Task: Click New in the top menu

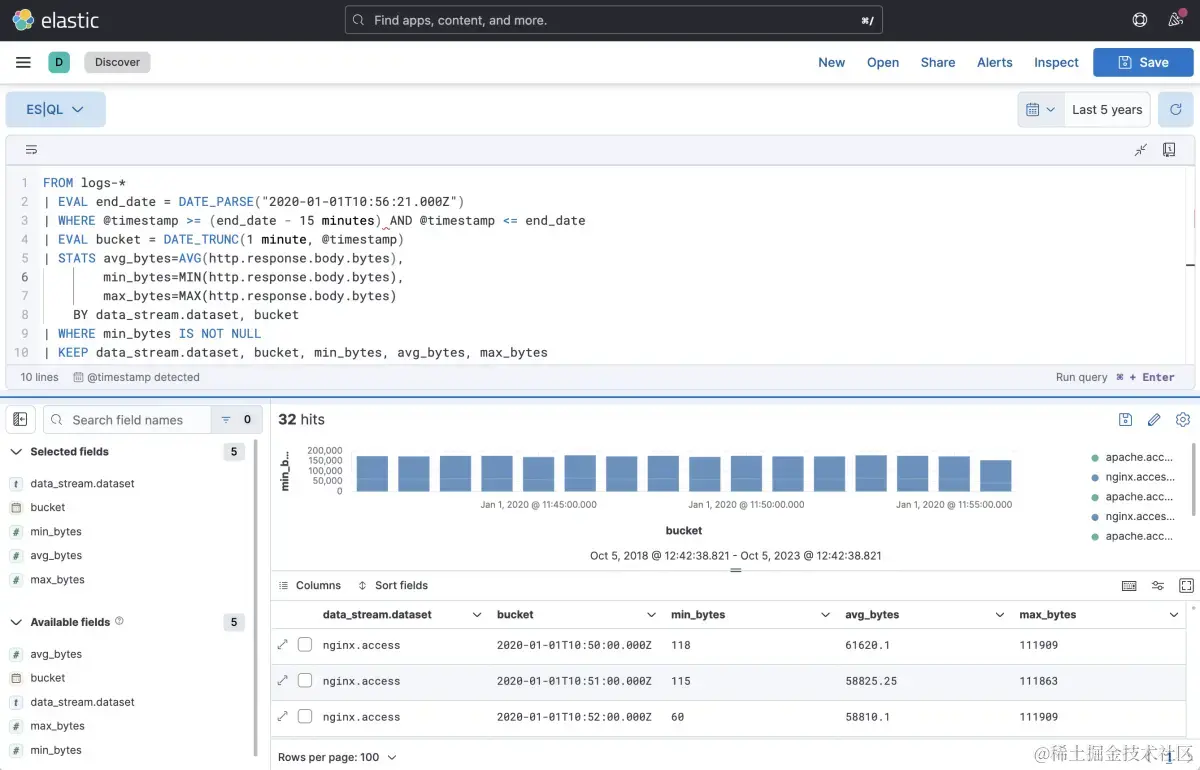Action: coord(832,62)
